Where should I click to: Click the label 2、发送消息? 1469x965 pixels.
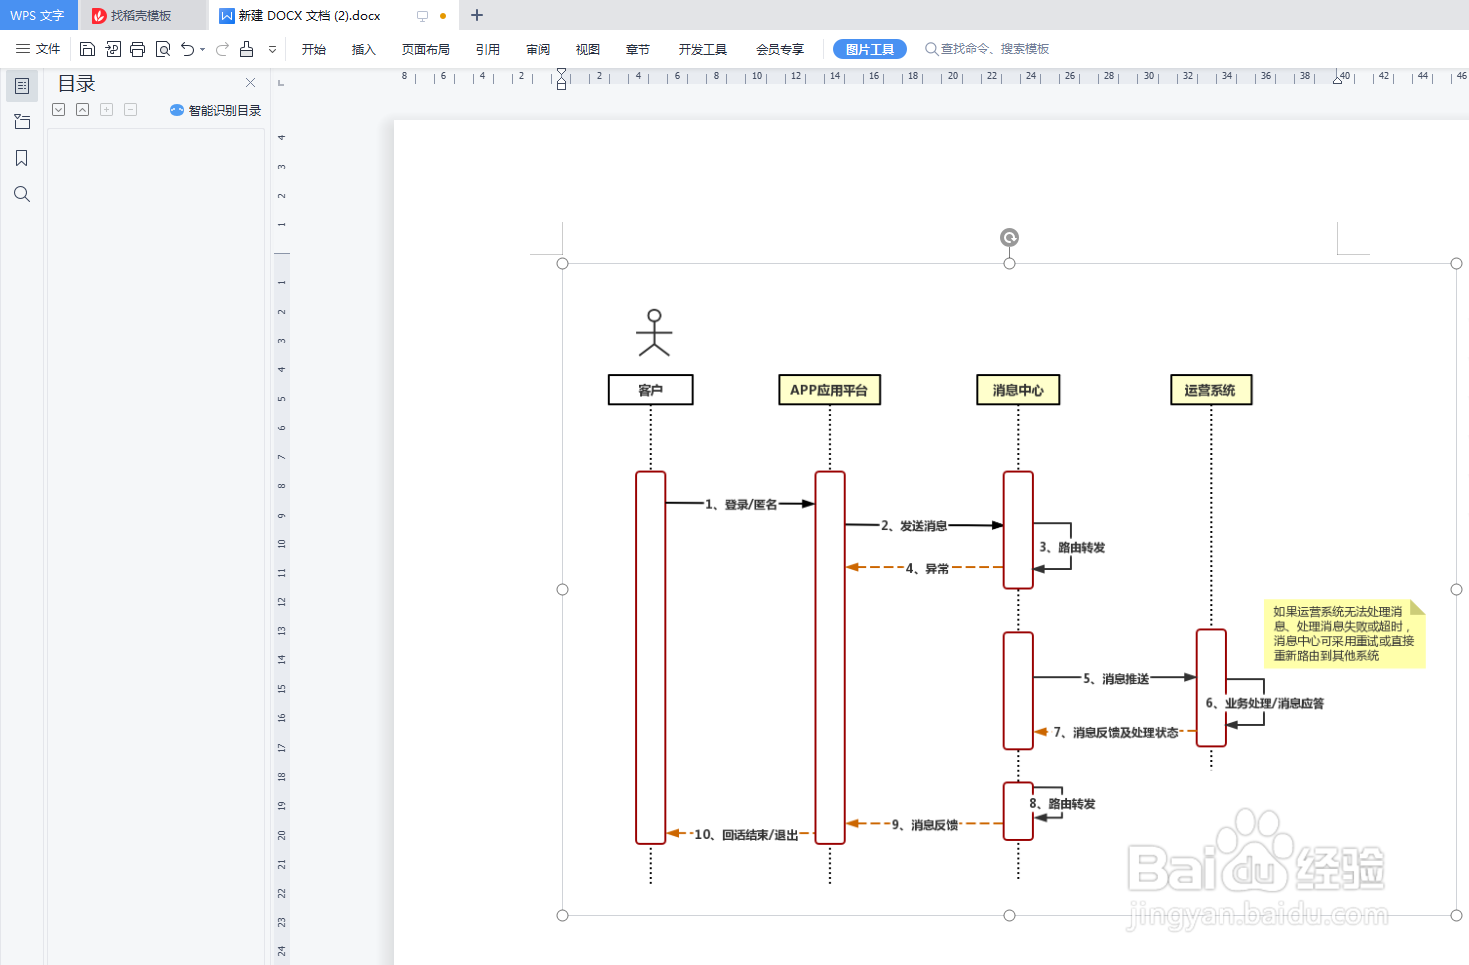pyautogui.click(x=914, y=526)
